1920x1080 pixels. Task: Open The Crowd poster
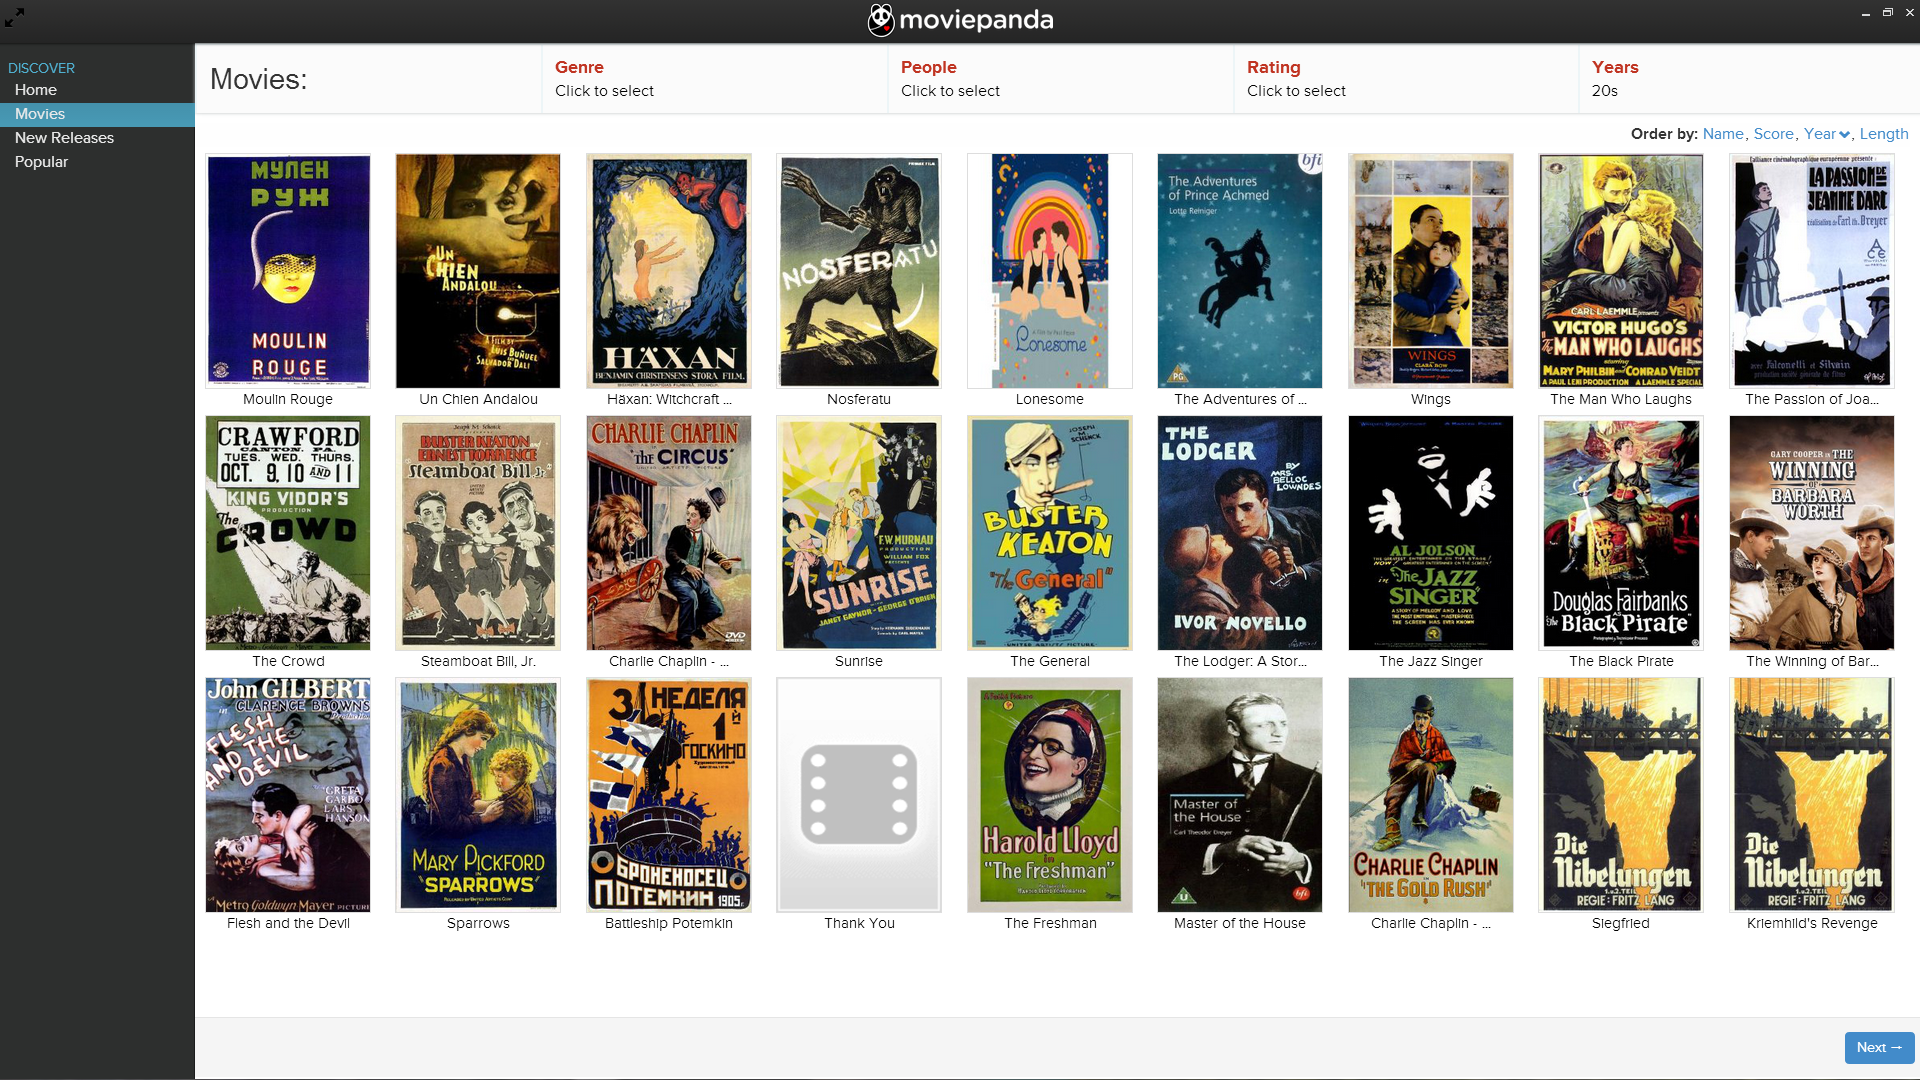tap(288, 533)
